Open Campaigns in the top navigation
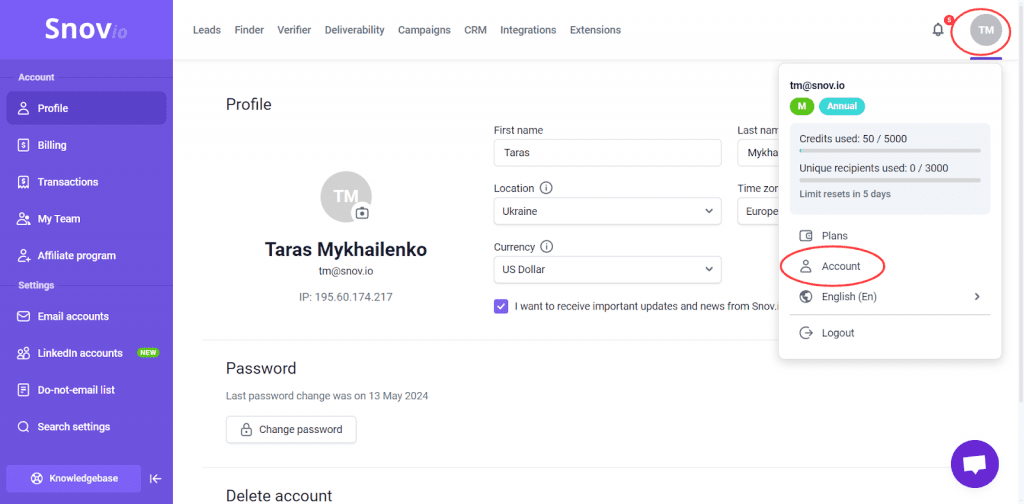This screenshot has height=504, width=1024. click(x=424, y=30)
